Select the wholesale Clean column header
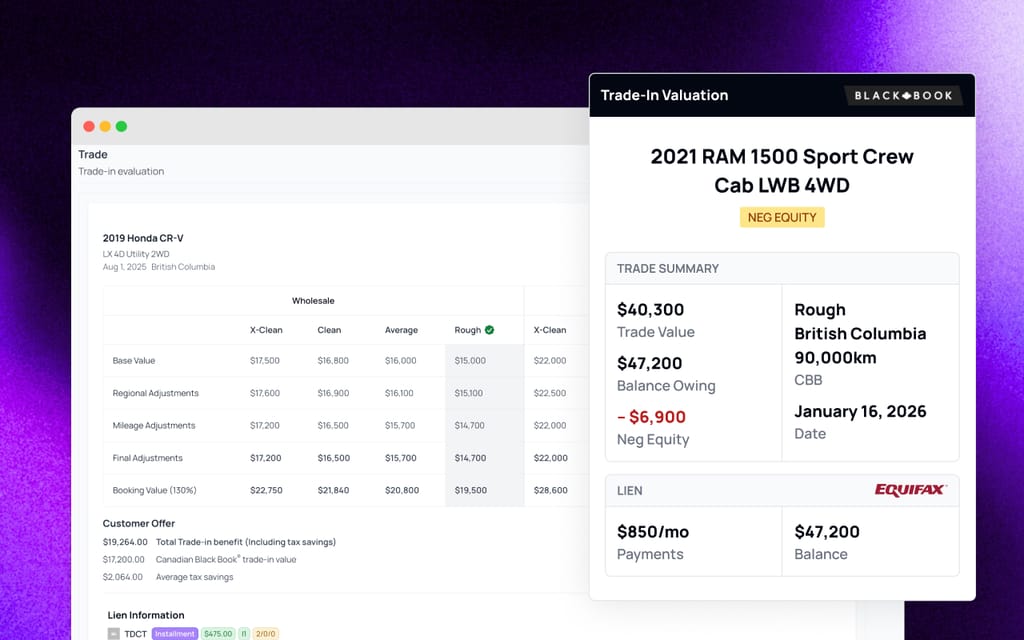 pos(329,330)
